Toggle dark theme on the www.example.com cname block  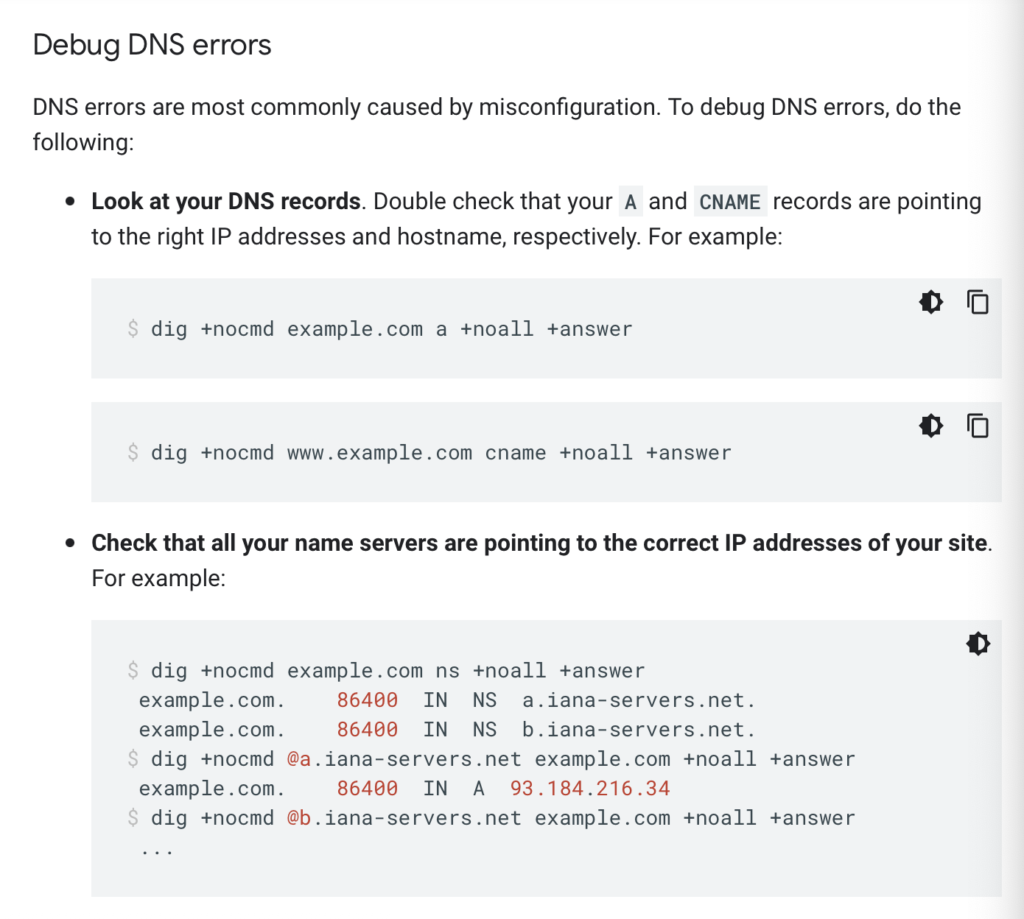[x=931, y=426]
